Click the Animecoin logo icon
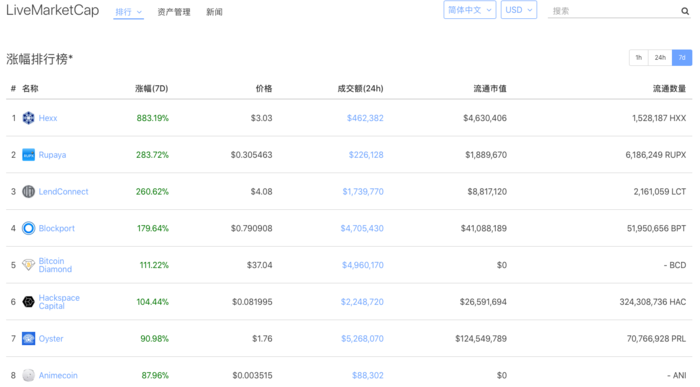700x387 pixels. pyautogui.click(x=29, y=375)
